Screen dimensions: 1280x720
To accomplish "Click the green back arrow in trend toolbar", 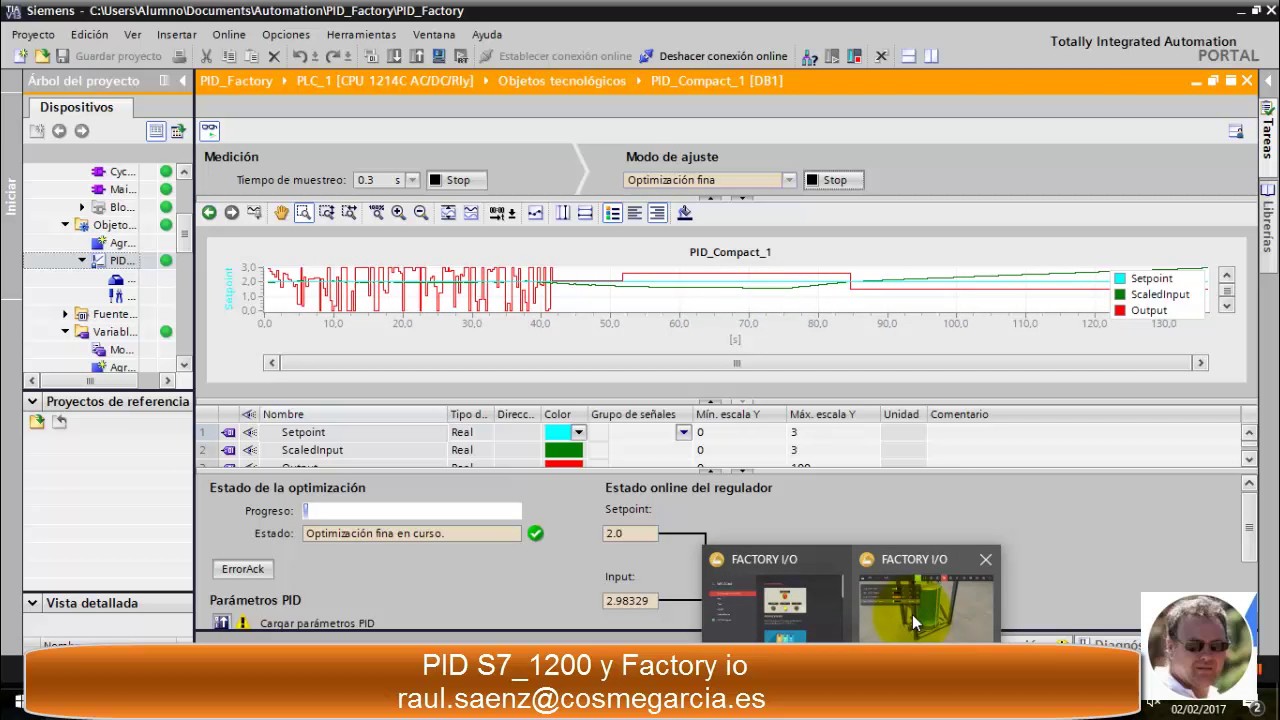I will (209, 212).
